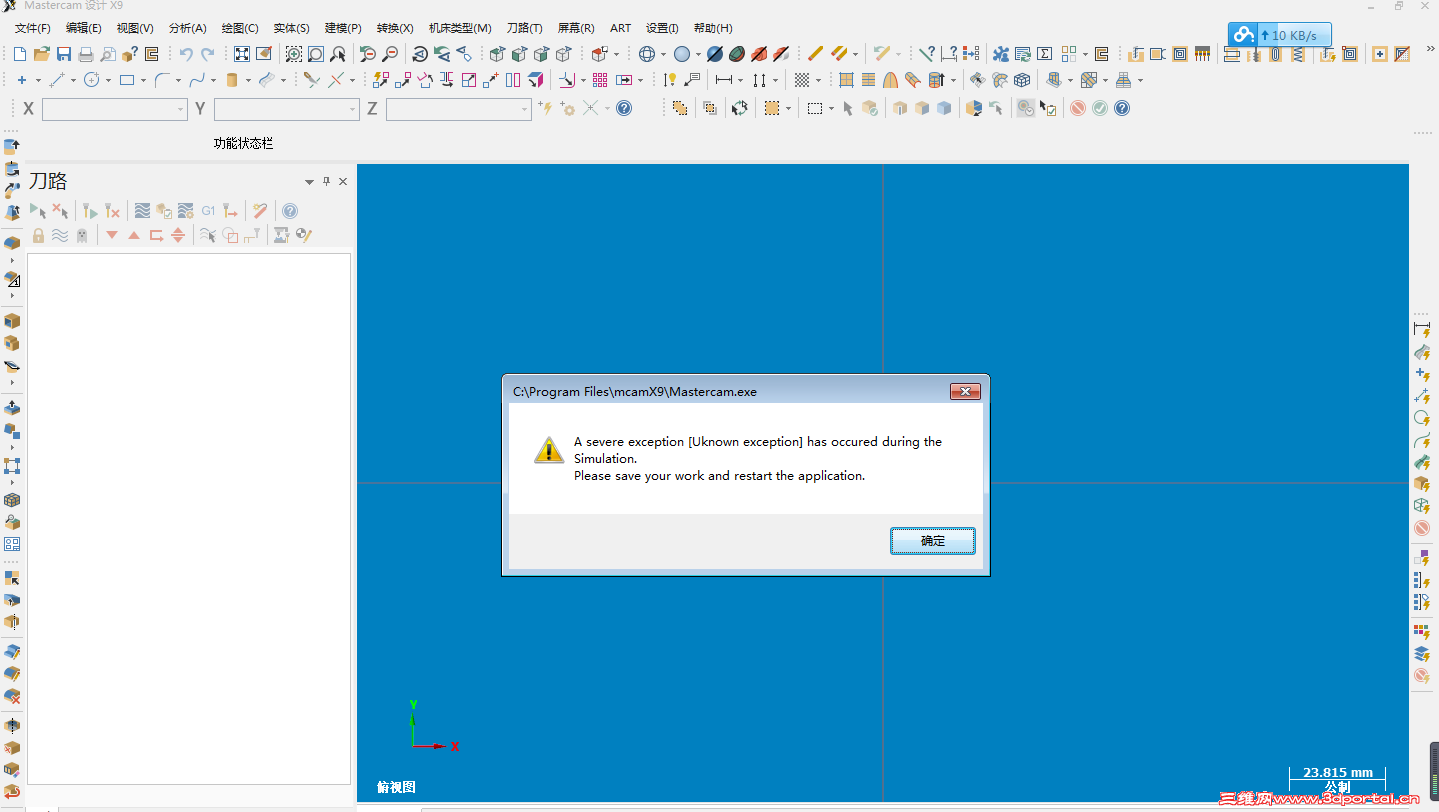Click the Redo arrow icon
The height and width of the screenshot is (812, 1439).
(x=208, y=54)
